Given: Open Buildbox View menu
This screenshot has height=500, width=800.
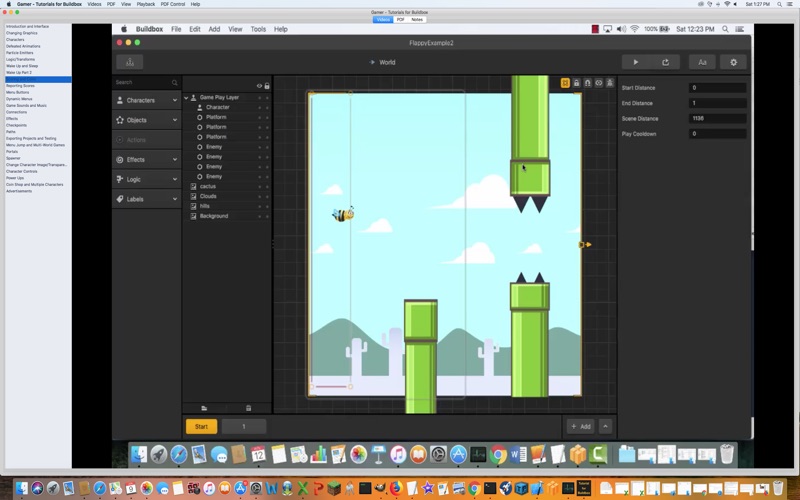Looking at the screenshot, I should (x=235, y=29).
